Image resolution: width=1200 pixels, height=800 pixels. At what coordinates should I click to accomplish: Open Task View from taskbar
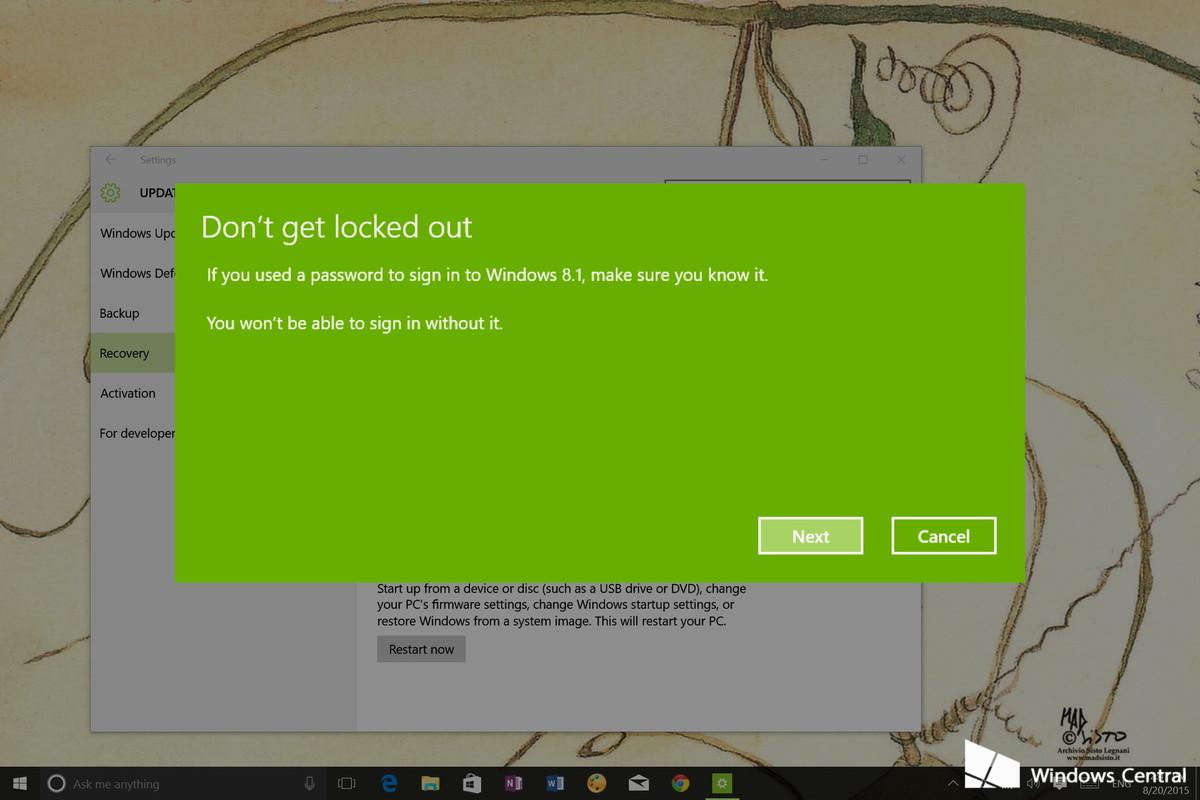(347, 783)
